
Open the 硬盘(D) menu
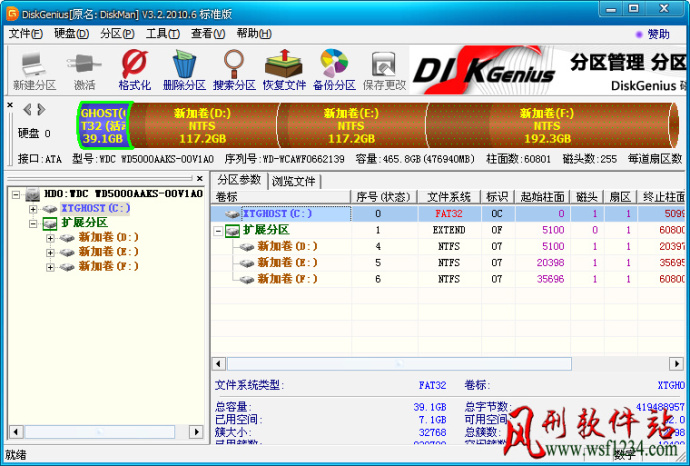tap(71, 33)
